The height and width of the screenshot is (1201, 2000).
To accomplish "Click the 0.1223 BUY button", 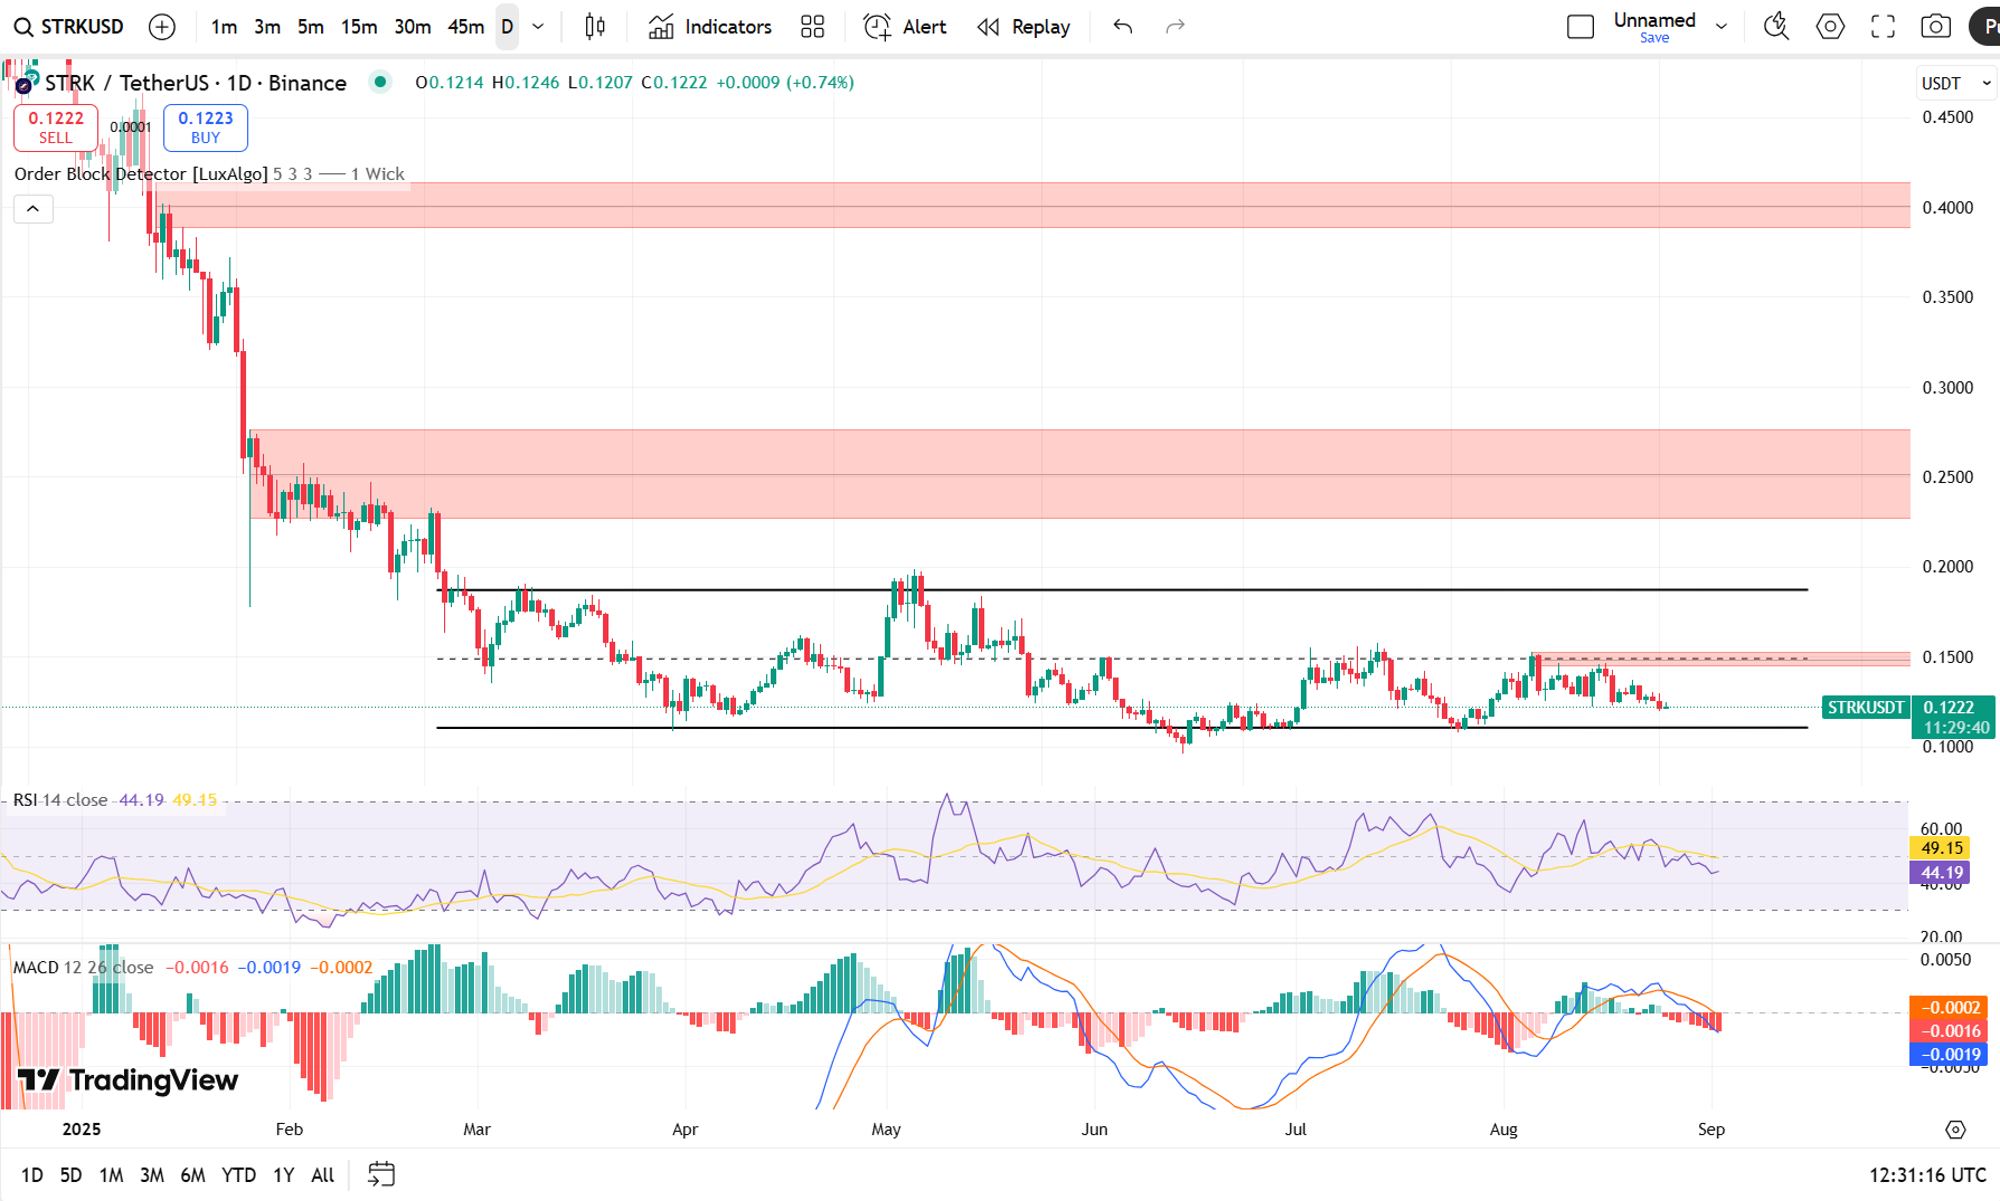I will point(205,127).
